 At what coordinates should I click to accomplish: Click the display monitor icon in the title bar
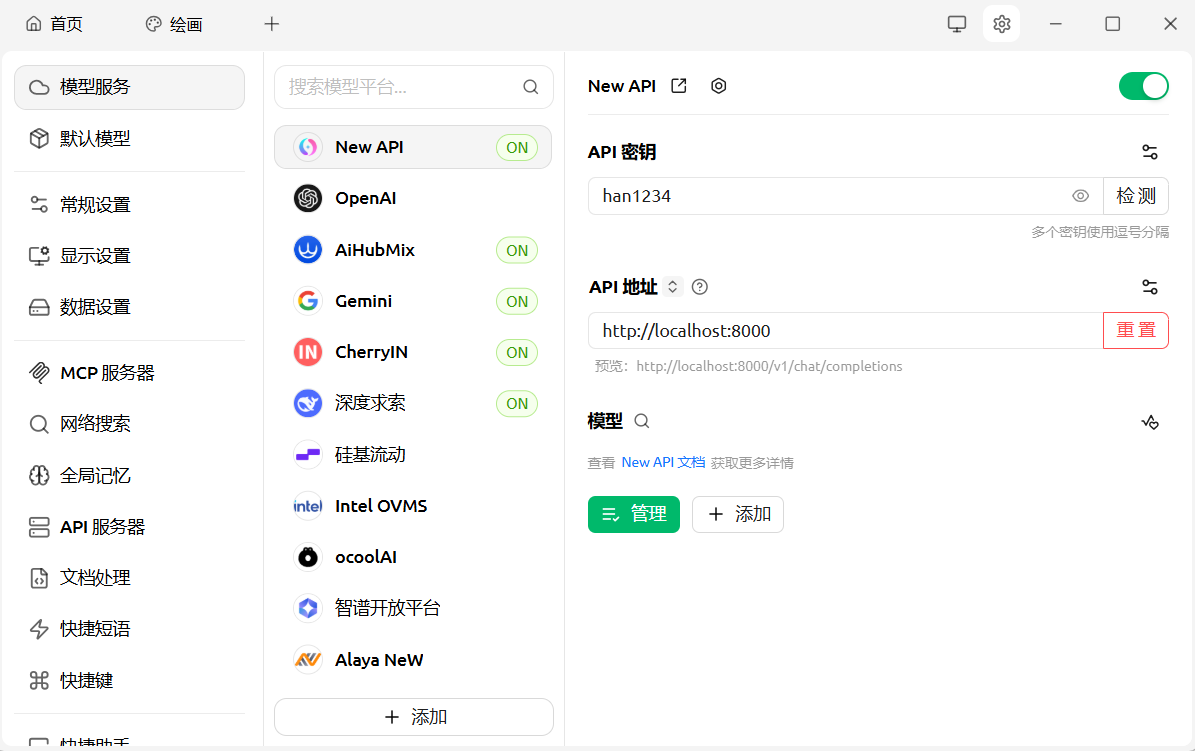point(956,24)
